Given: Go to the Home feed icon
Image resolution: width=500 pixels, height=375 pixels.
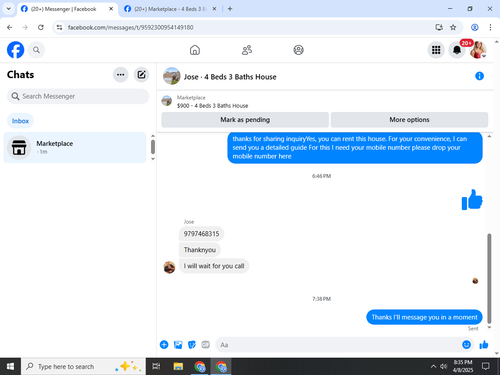Looking at the screenshot, I should 195,50.
